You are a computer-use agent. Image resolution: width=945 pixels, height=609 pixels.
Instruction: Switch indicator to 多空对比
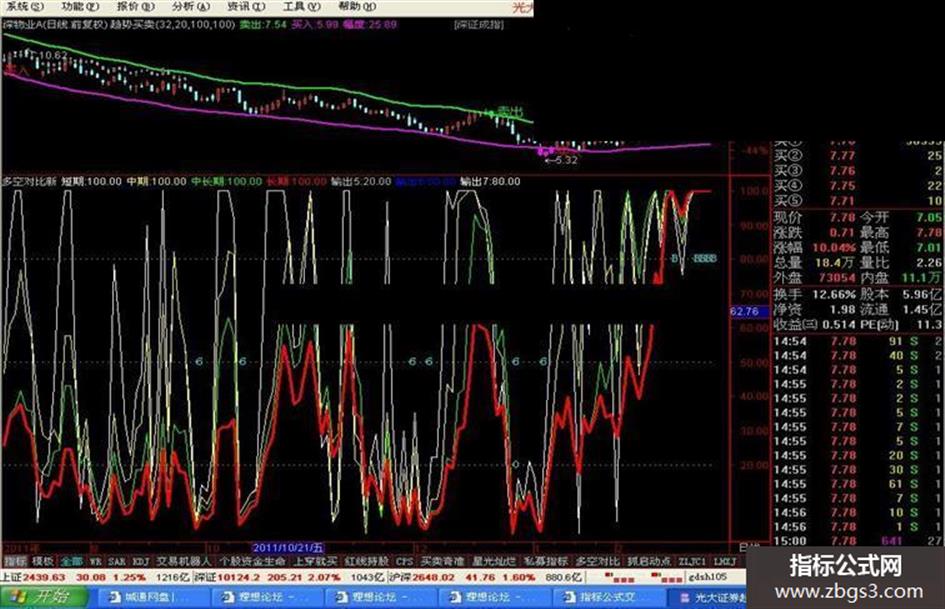tap(597, 561)
